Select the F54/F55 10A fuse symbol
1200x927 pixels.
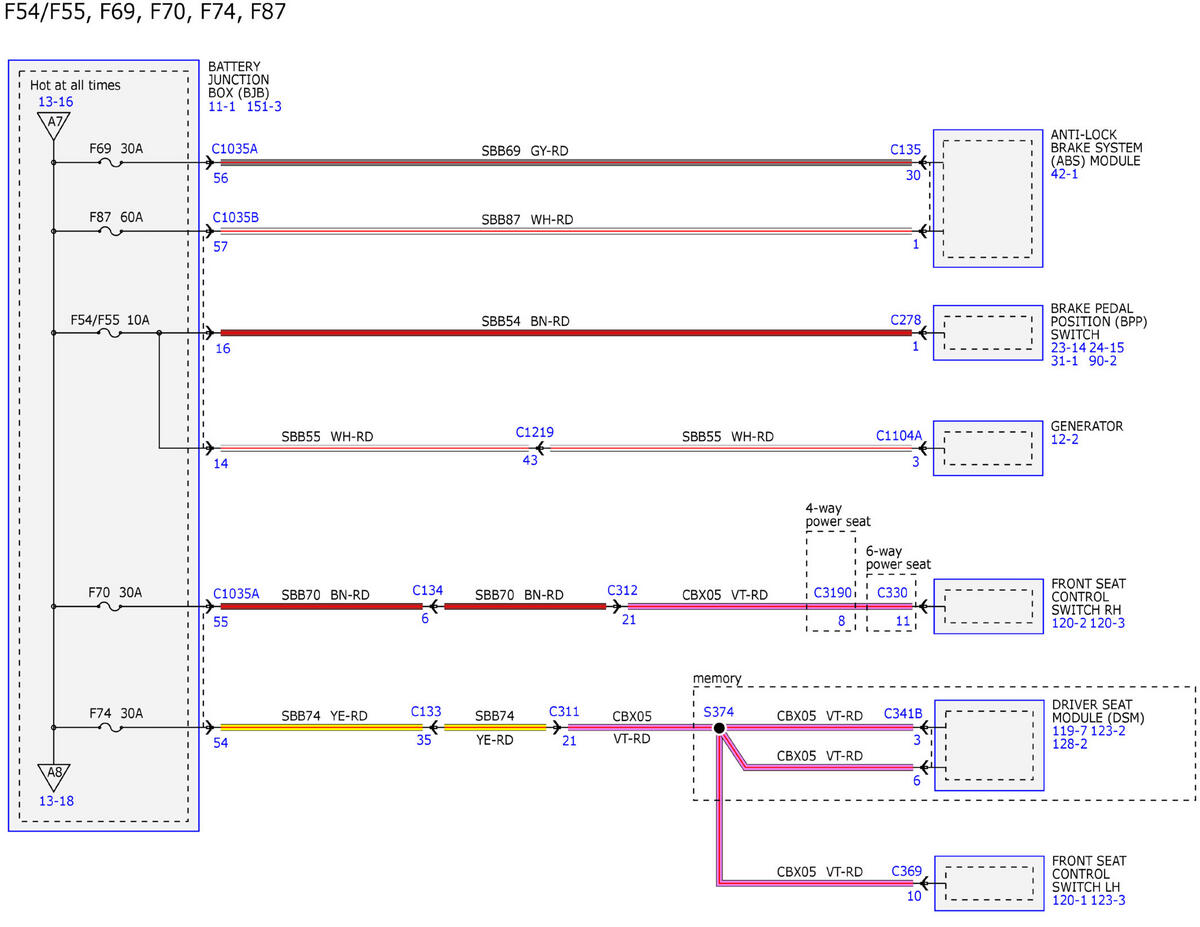(113, 334)
